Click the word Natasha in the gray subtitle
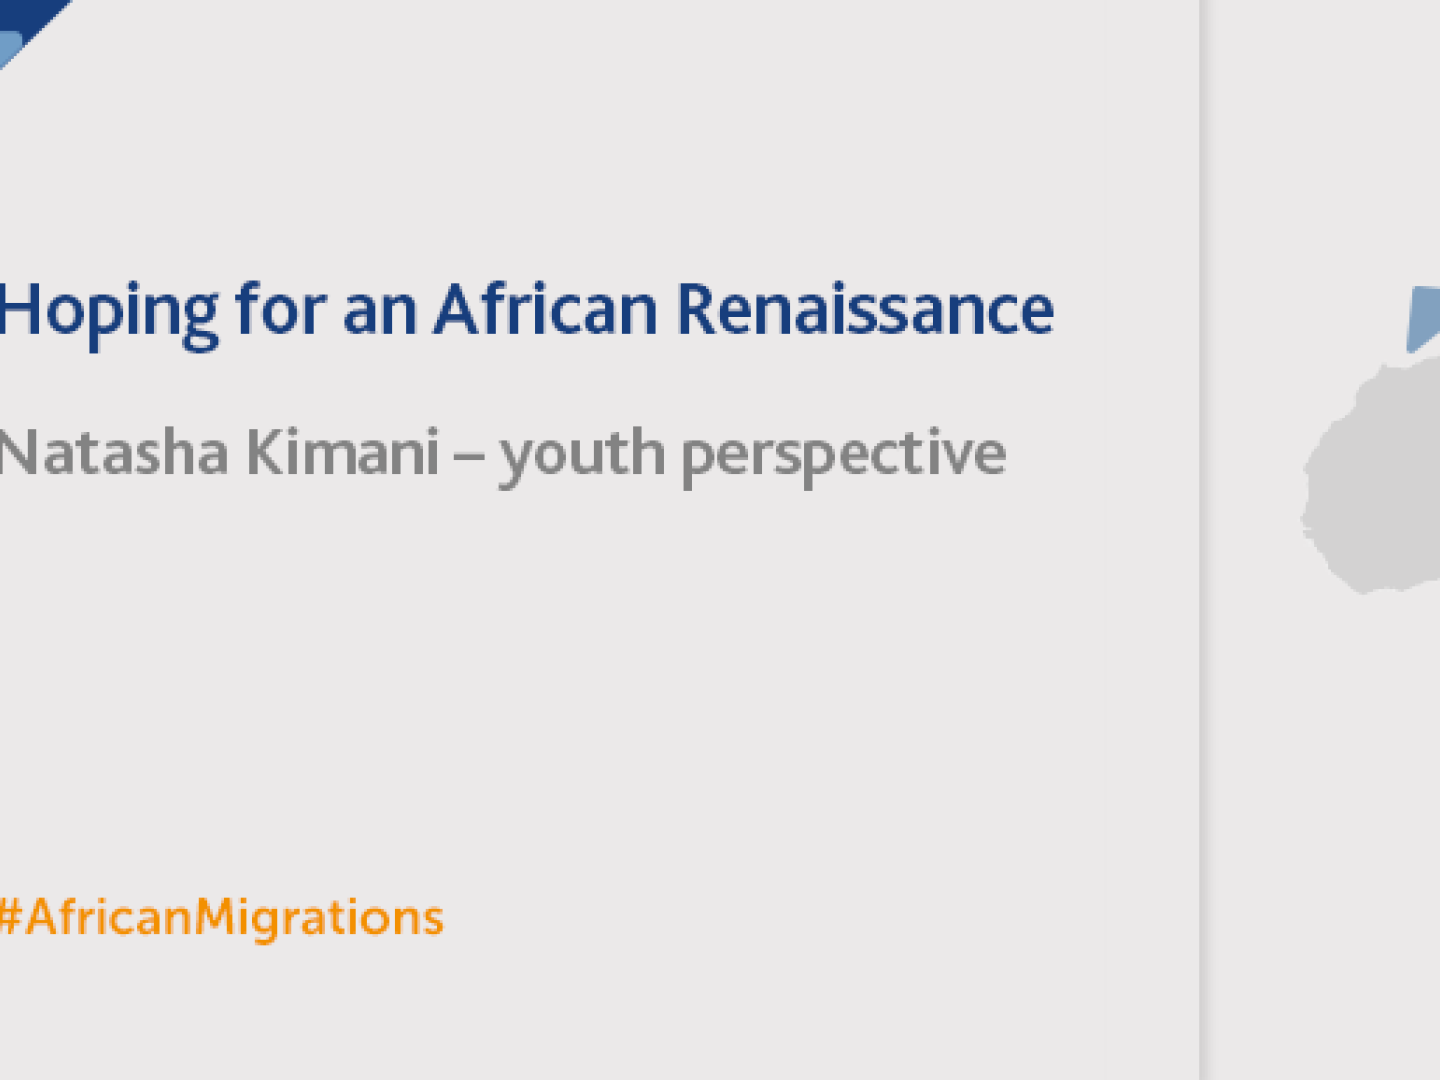Screen dimensions: 1440x1080 coord(113,453)
